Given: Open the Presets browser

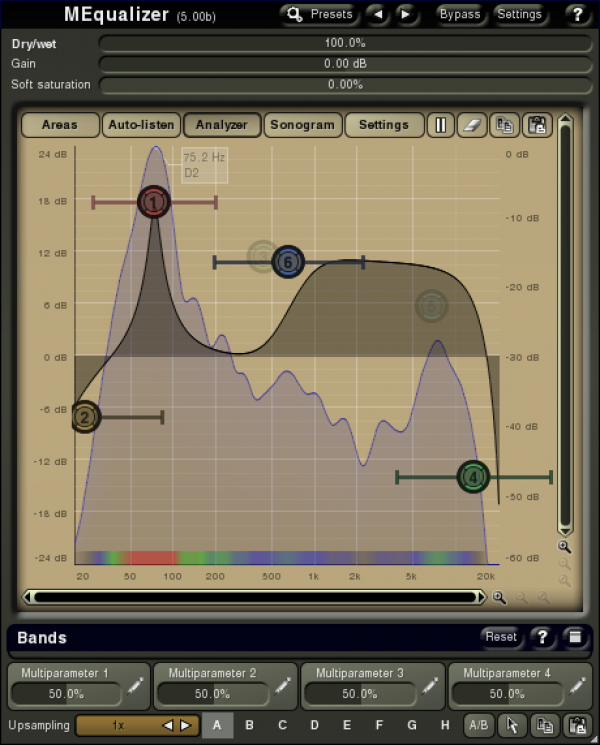Looking at the screenshot, I should [319, 15].
